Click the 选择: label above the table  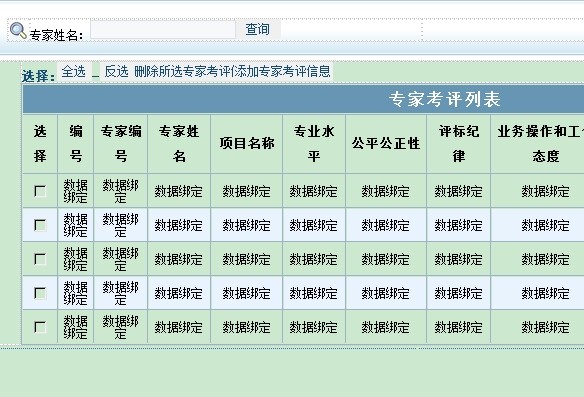pos(38,76)
